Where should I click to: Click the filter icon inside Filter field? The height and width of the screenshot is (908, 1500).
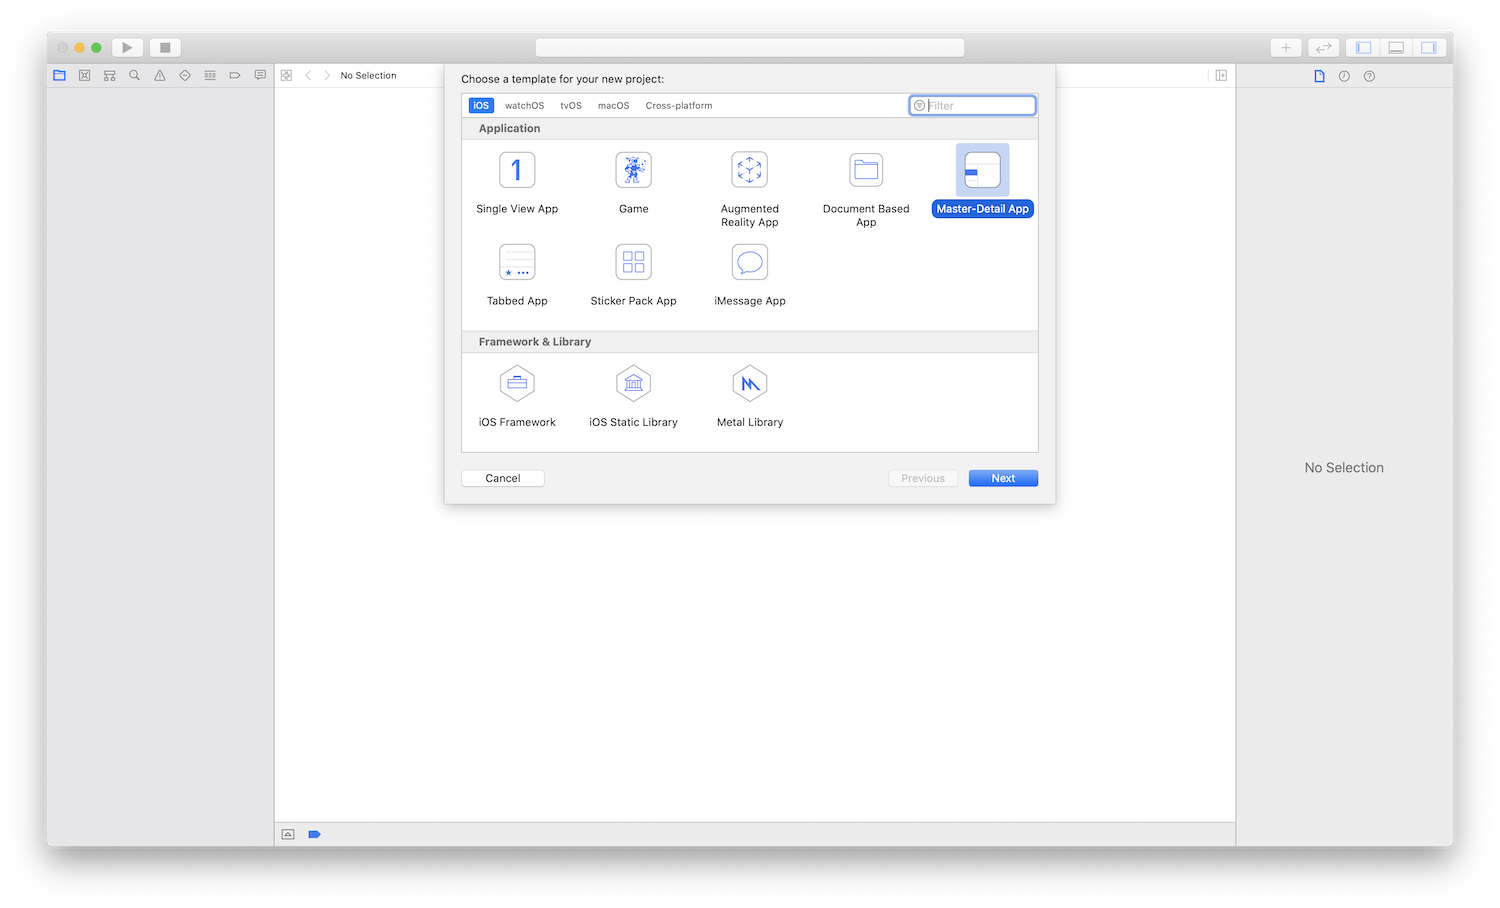919,105
